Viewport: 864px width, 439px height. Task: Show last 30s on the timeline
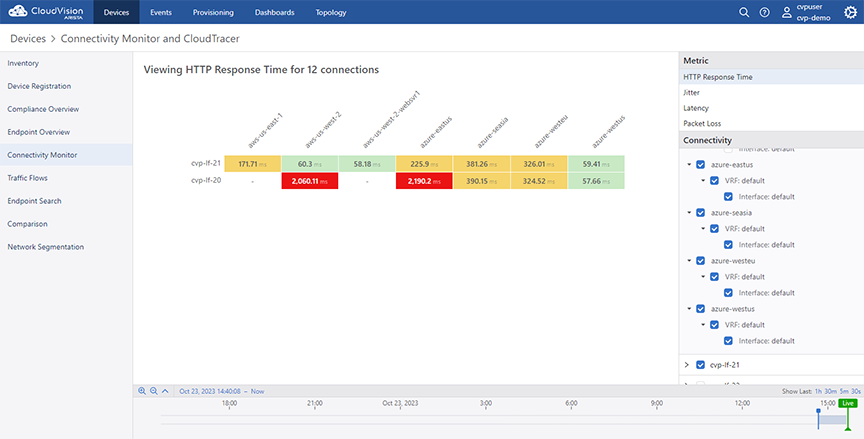(x=856, y=392)
